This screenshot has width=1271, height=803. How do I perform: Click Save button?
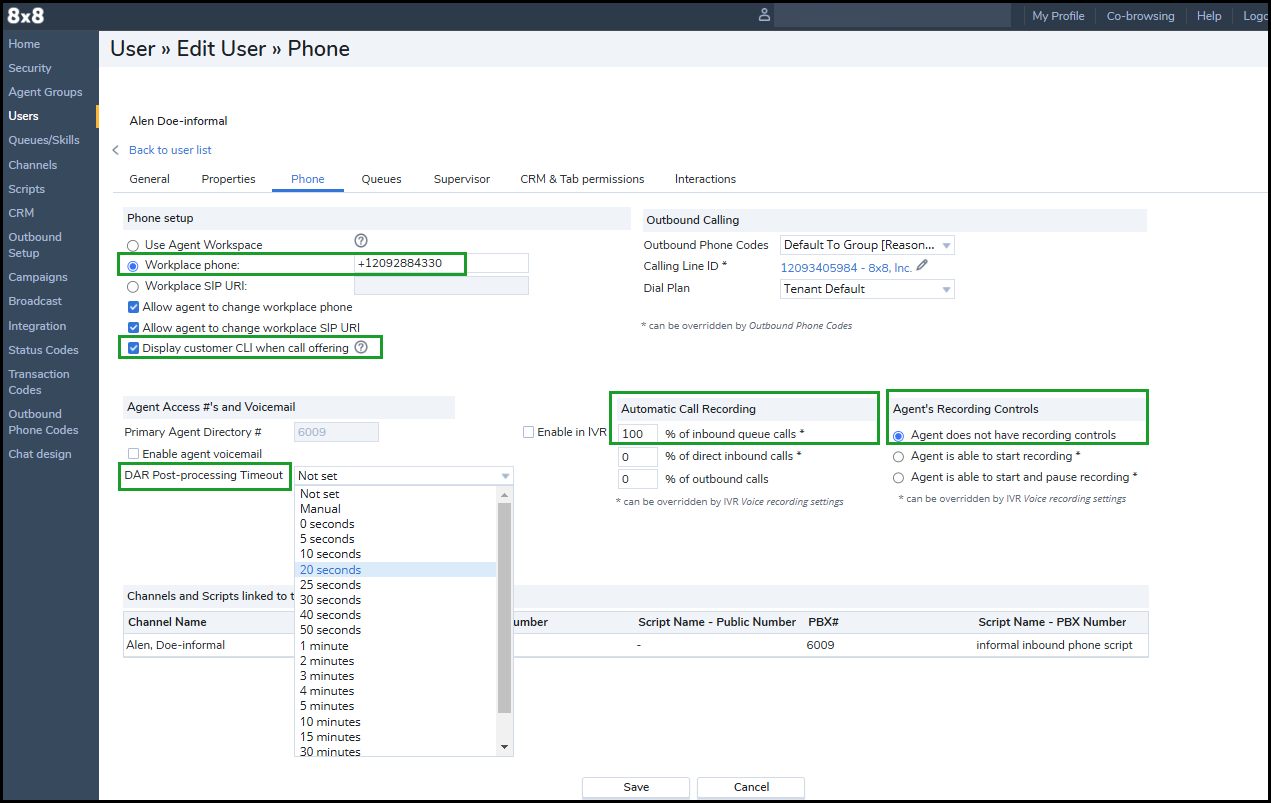pos(636,787)
